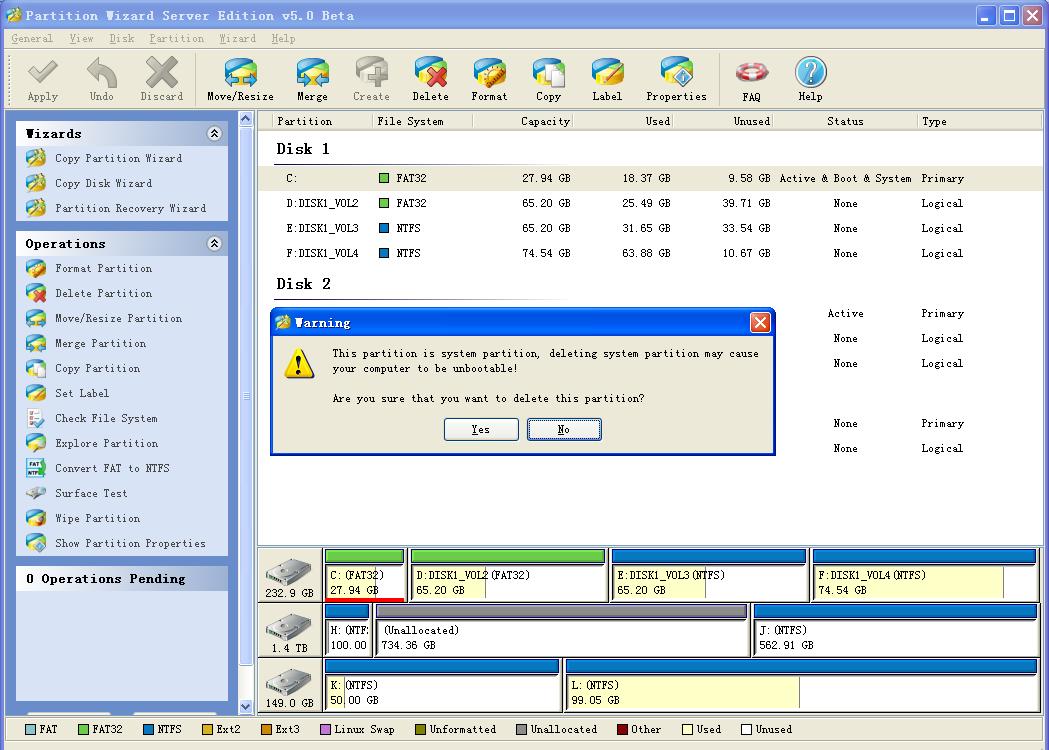1049x750 pixels.
Task: Choose Wipe Partition operation
Action: tap(97, 518)
